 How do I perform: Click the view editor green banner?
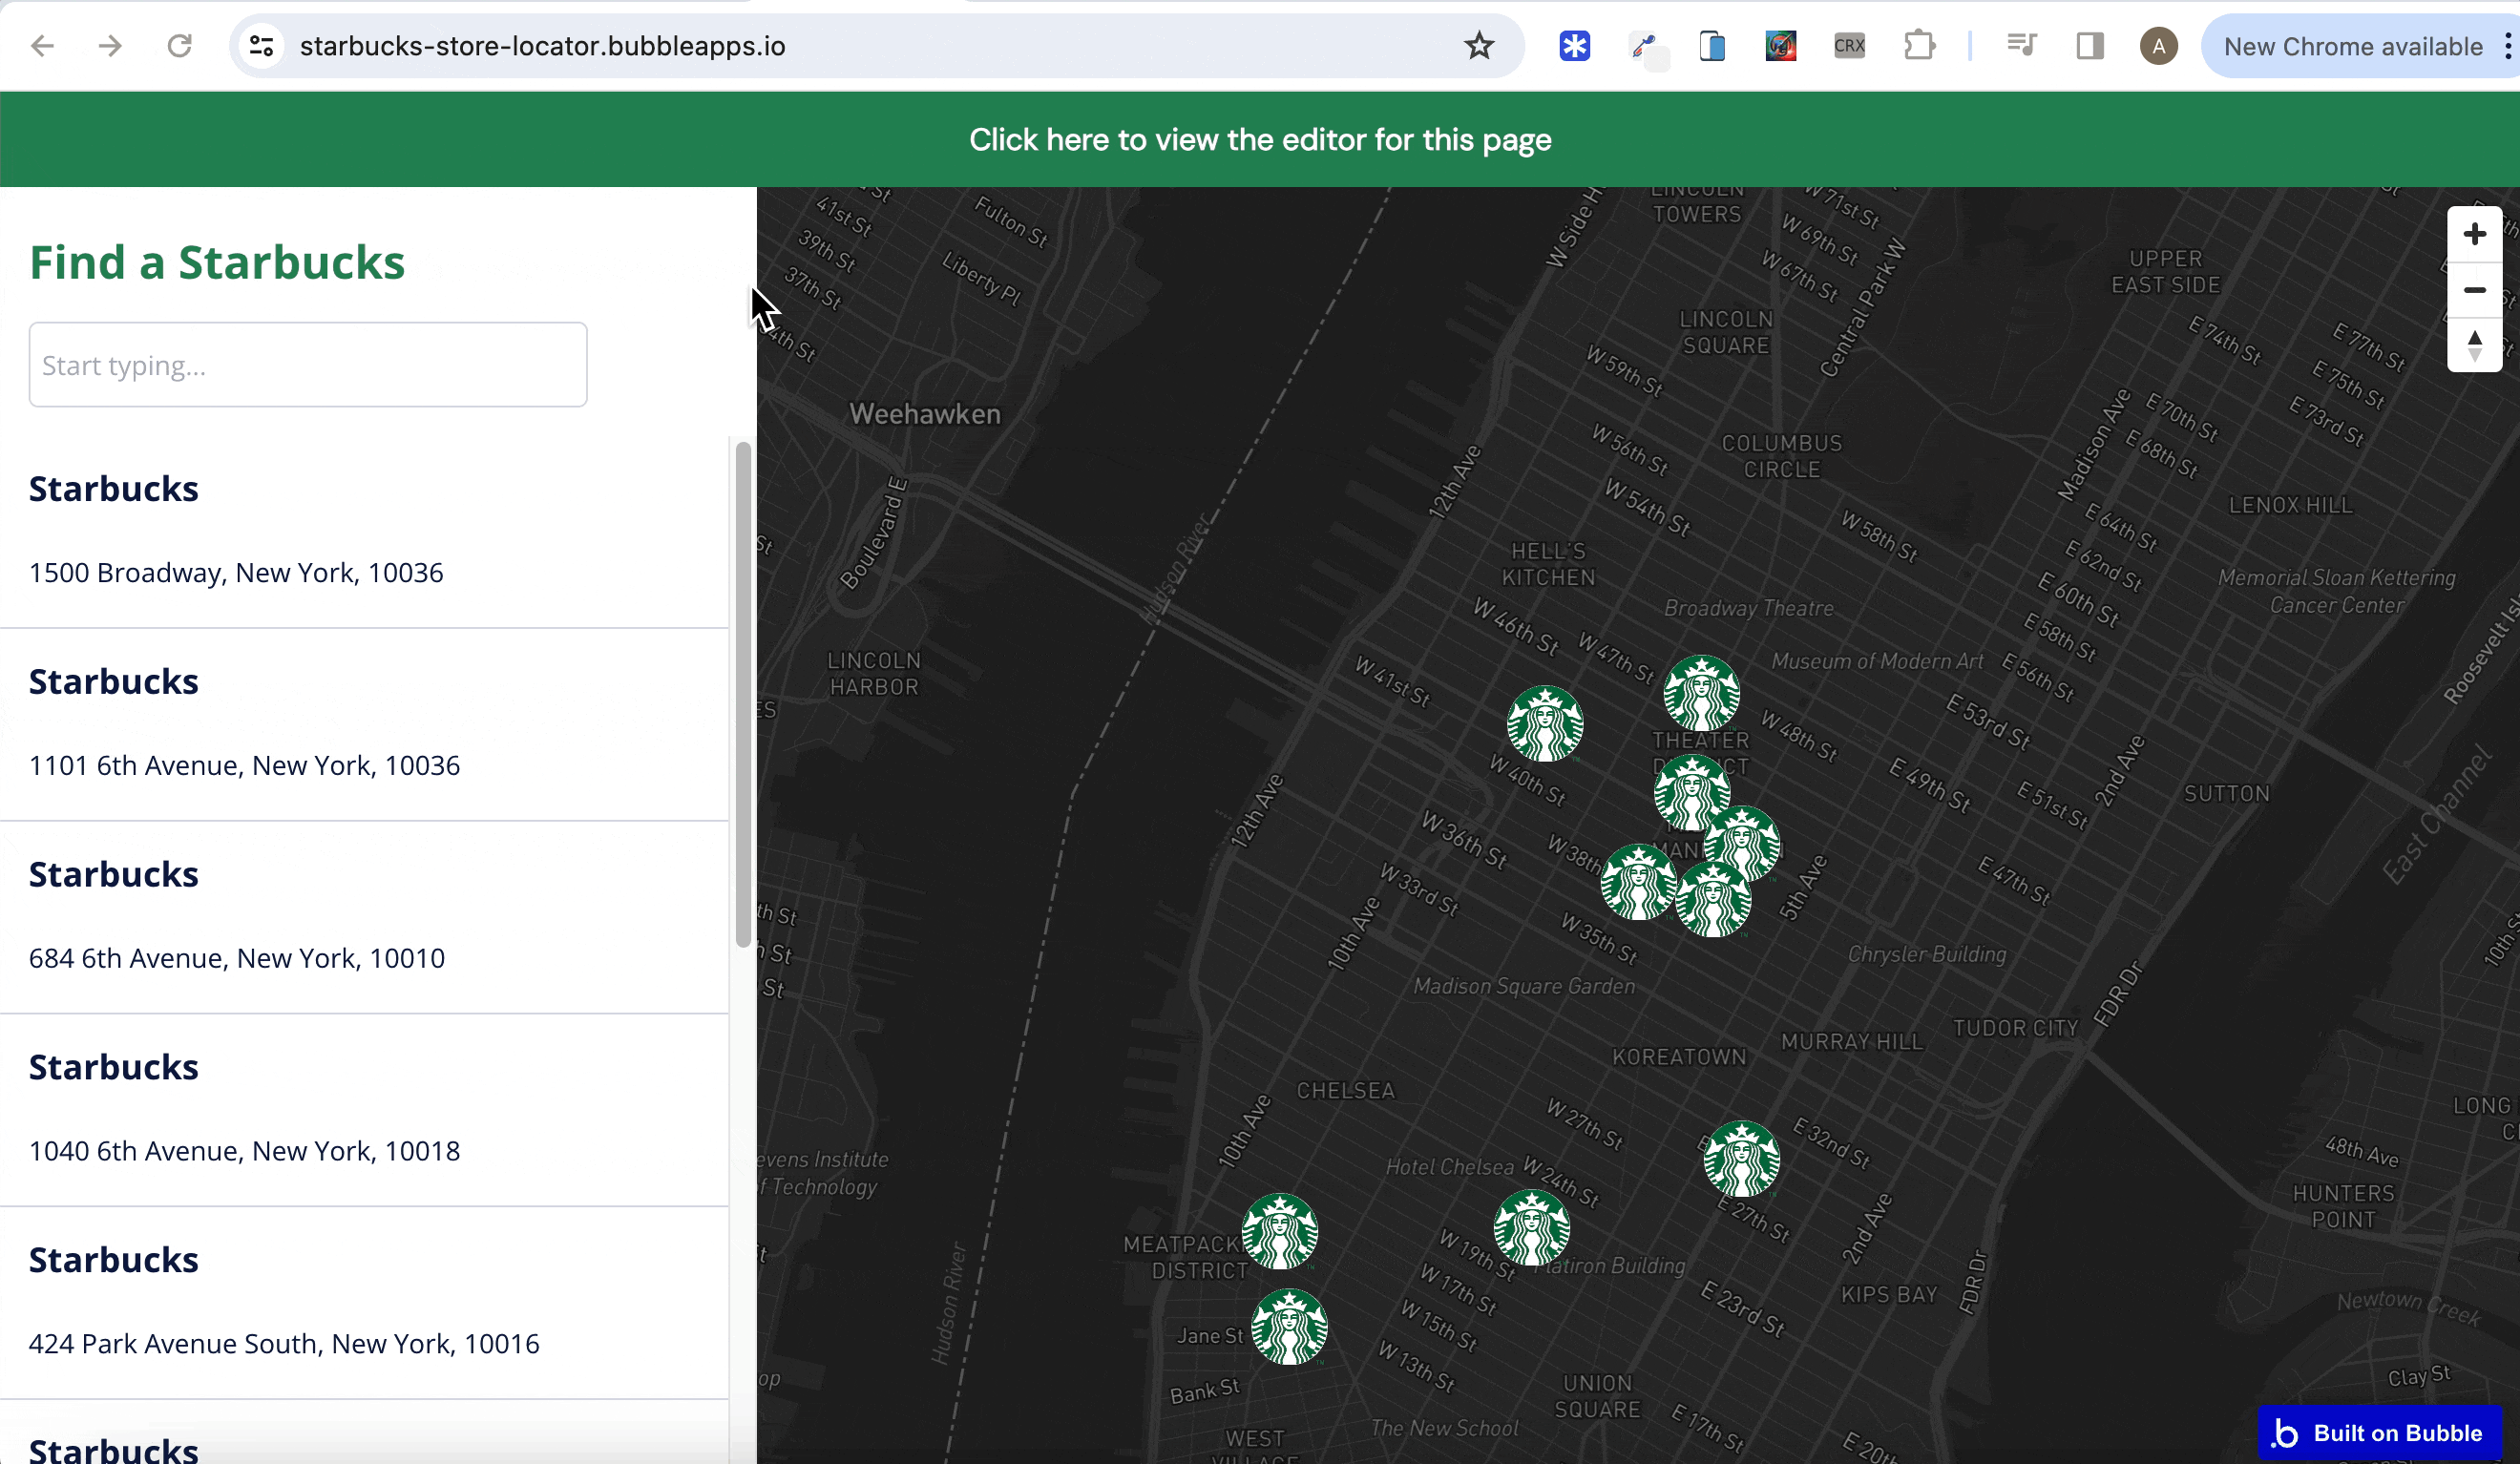(x=1259, y=140)
